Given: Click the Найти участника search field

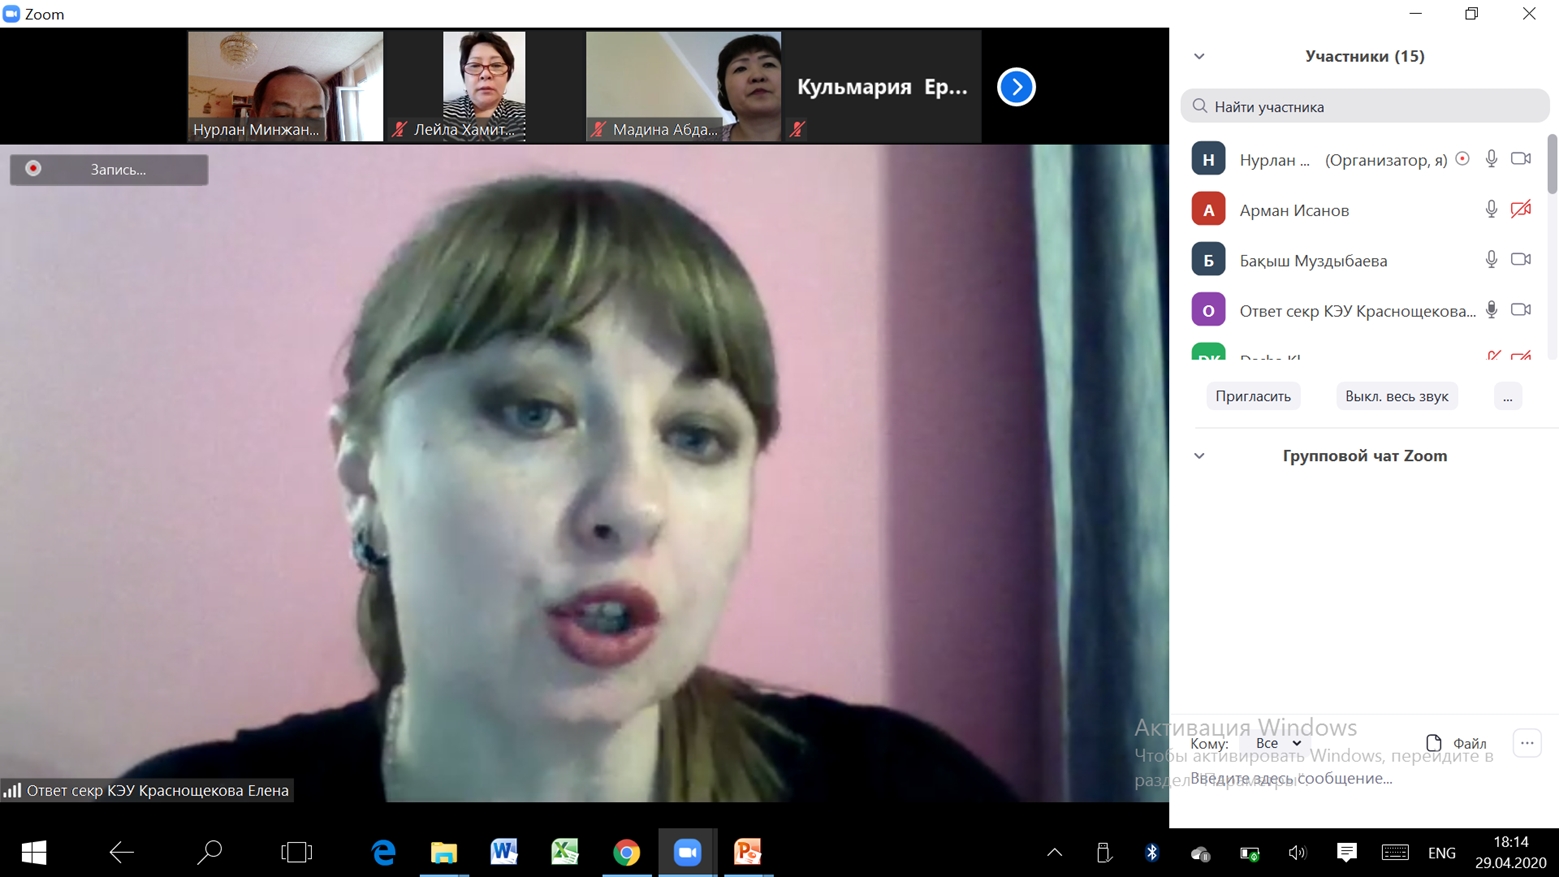Looking at the screenshot, I should click(1365, 106).
